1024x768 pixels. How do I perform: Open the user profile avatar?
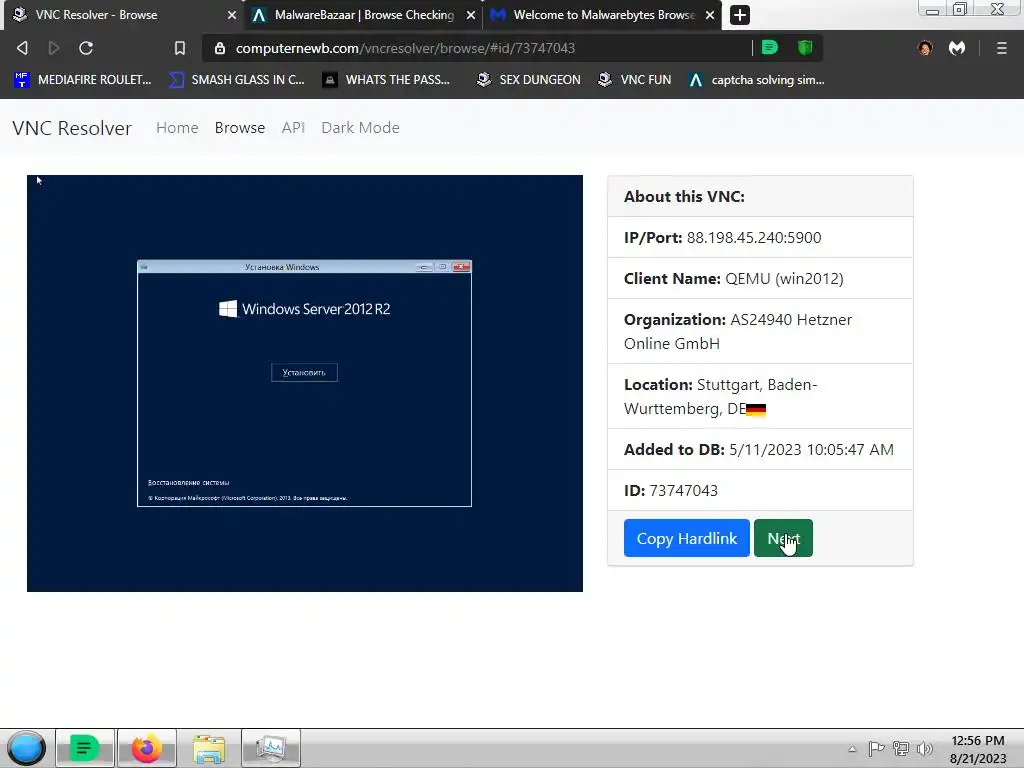pyautogui.click(x=925, y=48)
